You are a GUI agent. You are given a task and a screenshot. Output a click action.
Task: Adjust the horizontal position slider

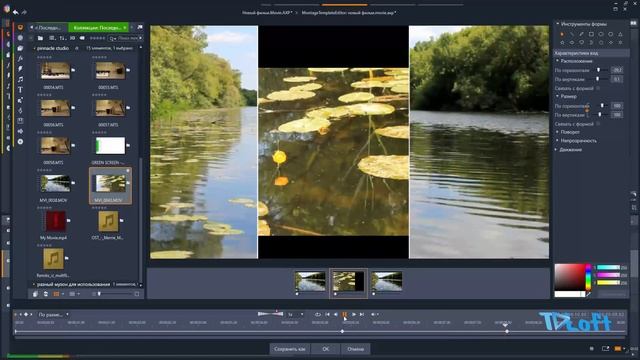(x=599, y=70)
